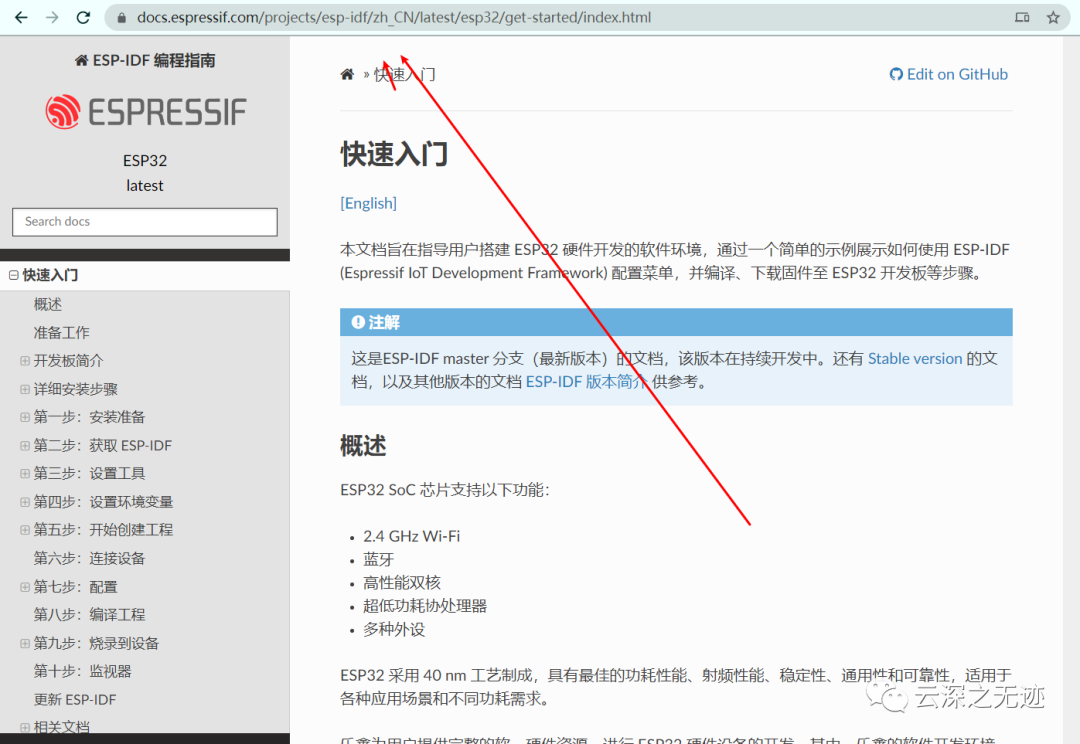
Task: Click the browser back arrow
Action: 22,17
